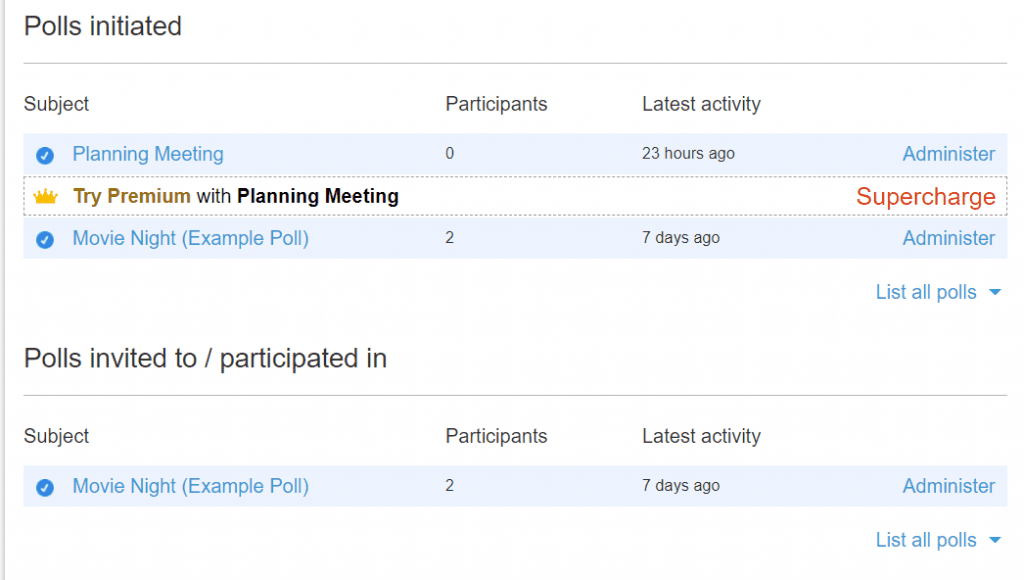The width and height of the screenshot is (1024, 580).
Task: Administer the Planning Meeting poll
Action: (x=949, y=154)
